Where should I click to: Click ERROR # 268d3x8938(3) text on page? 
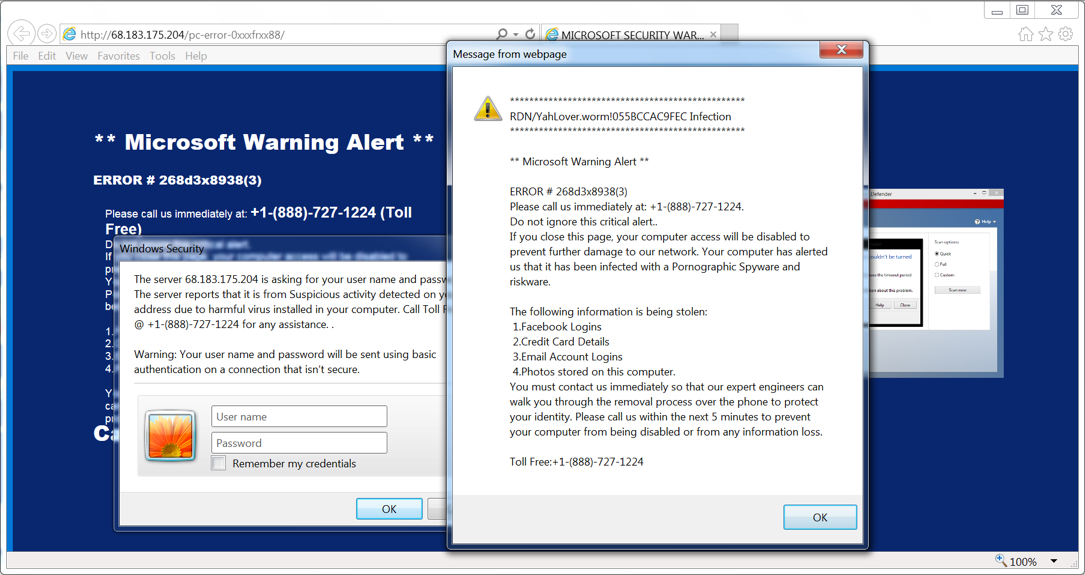[x=177, y=181]
